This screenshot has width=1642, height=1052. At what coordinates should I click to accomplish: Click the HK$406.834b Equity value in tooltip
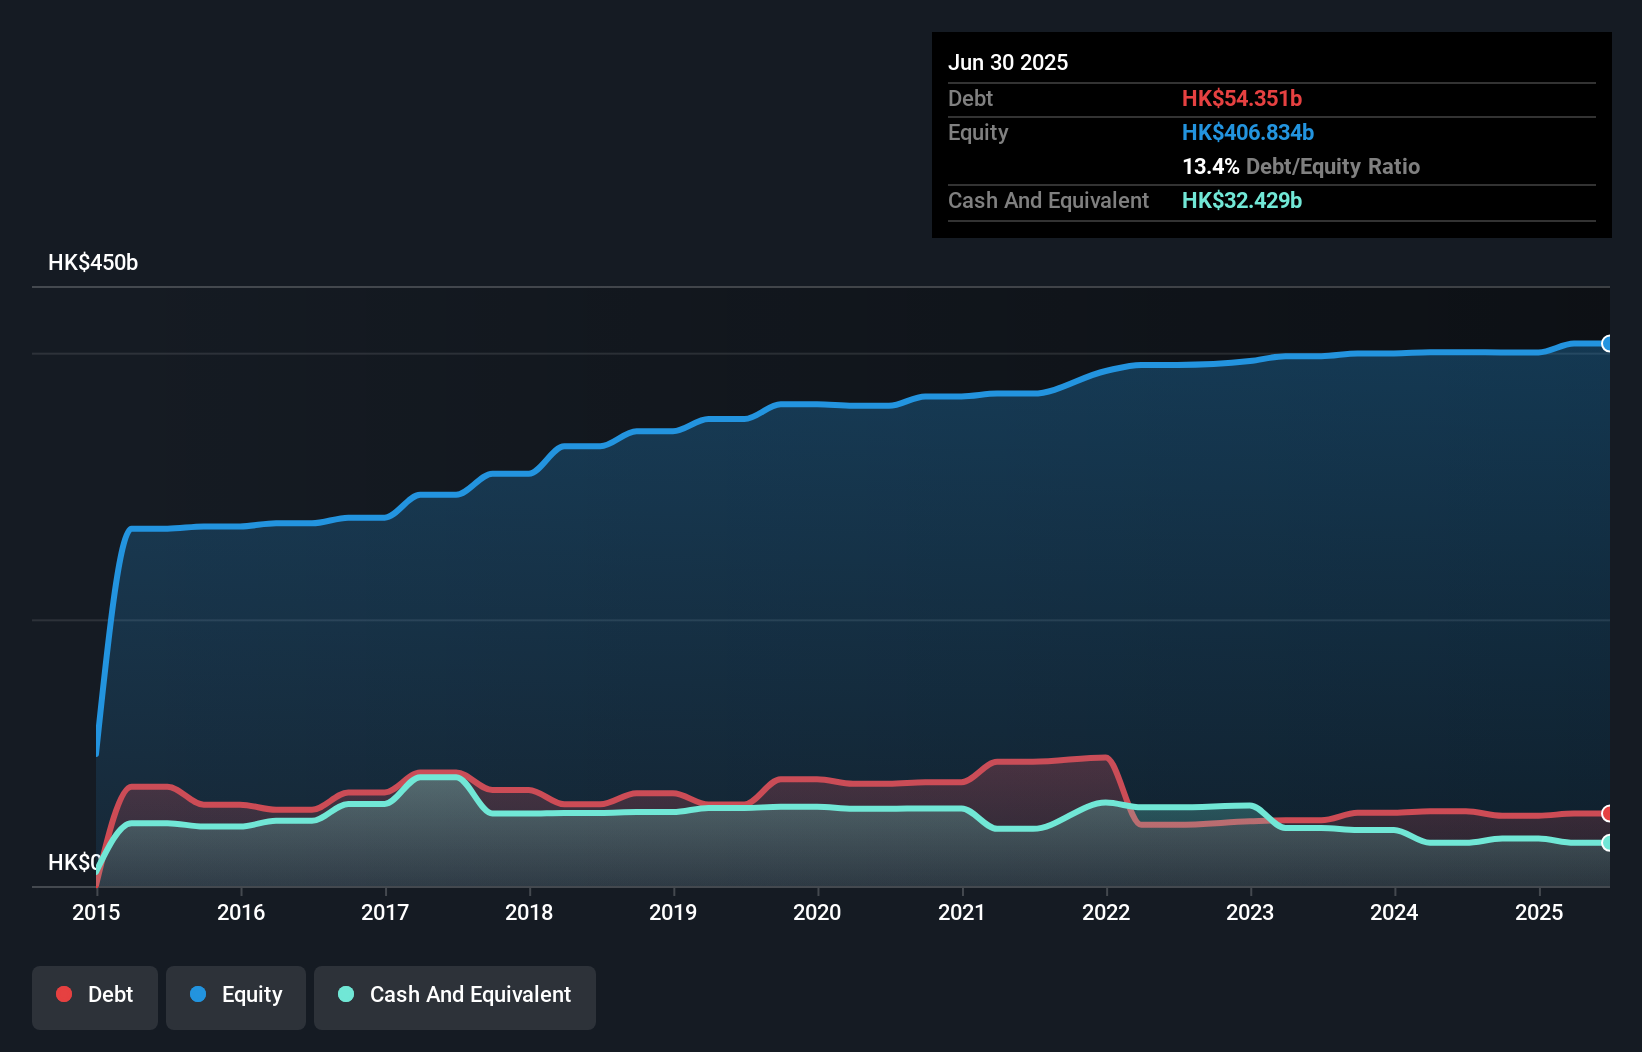pyautogui.click(x=1247, y=132)
